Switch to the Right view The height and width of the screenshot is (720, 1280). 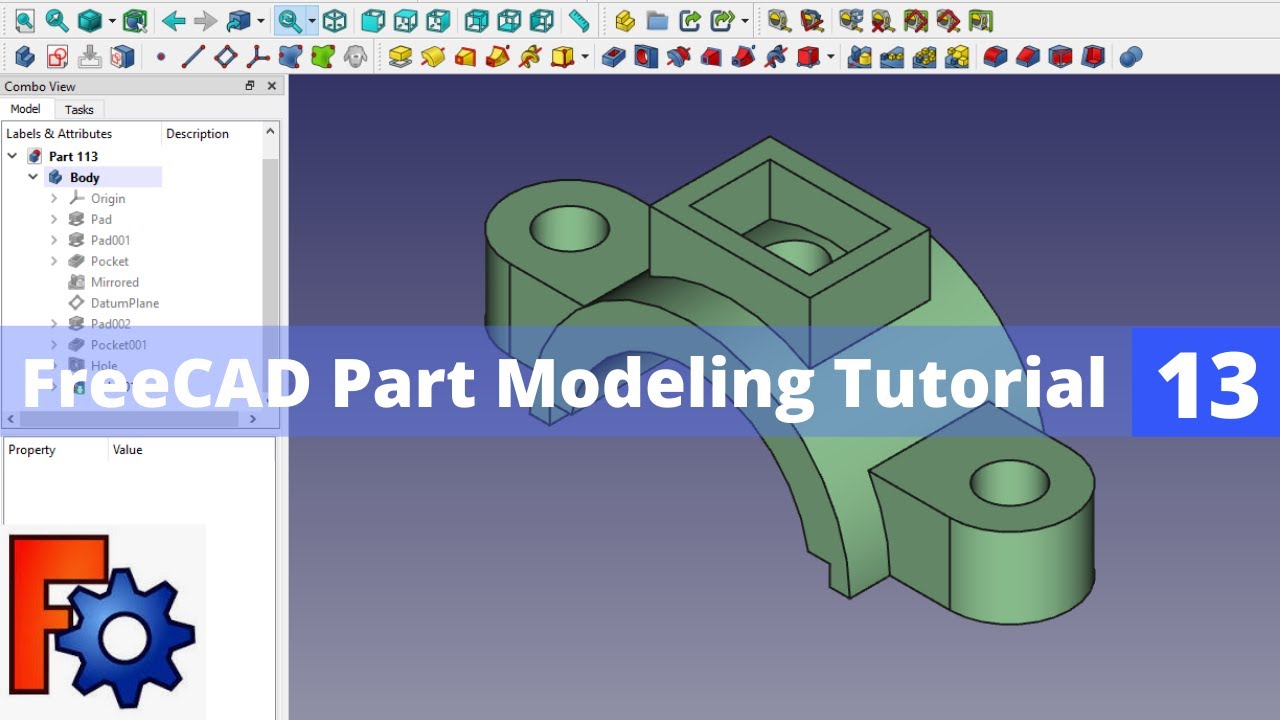(437, 20)
